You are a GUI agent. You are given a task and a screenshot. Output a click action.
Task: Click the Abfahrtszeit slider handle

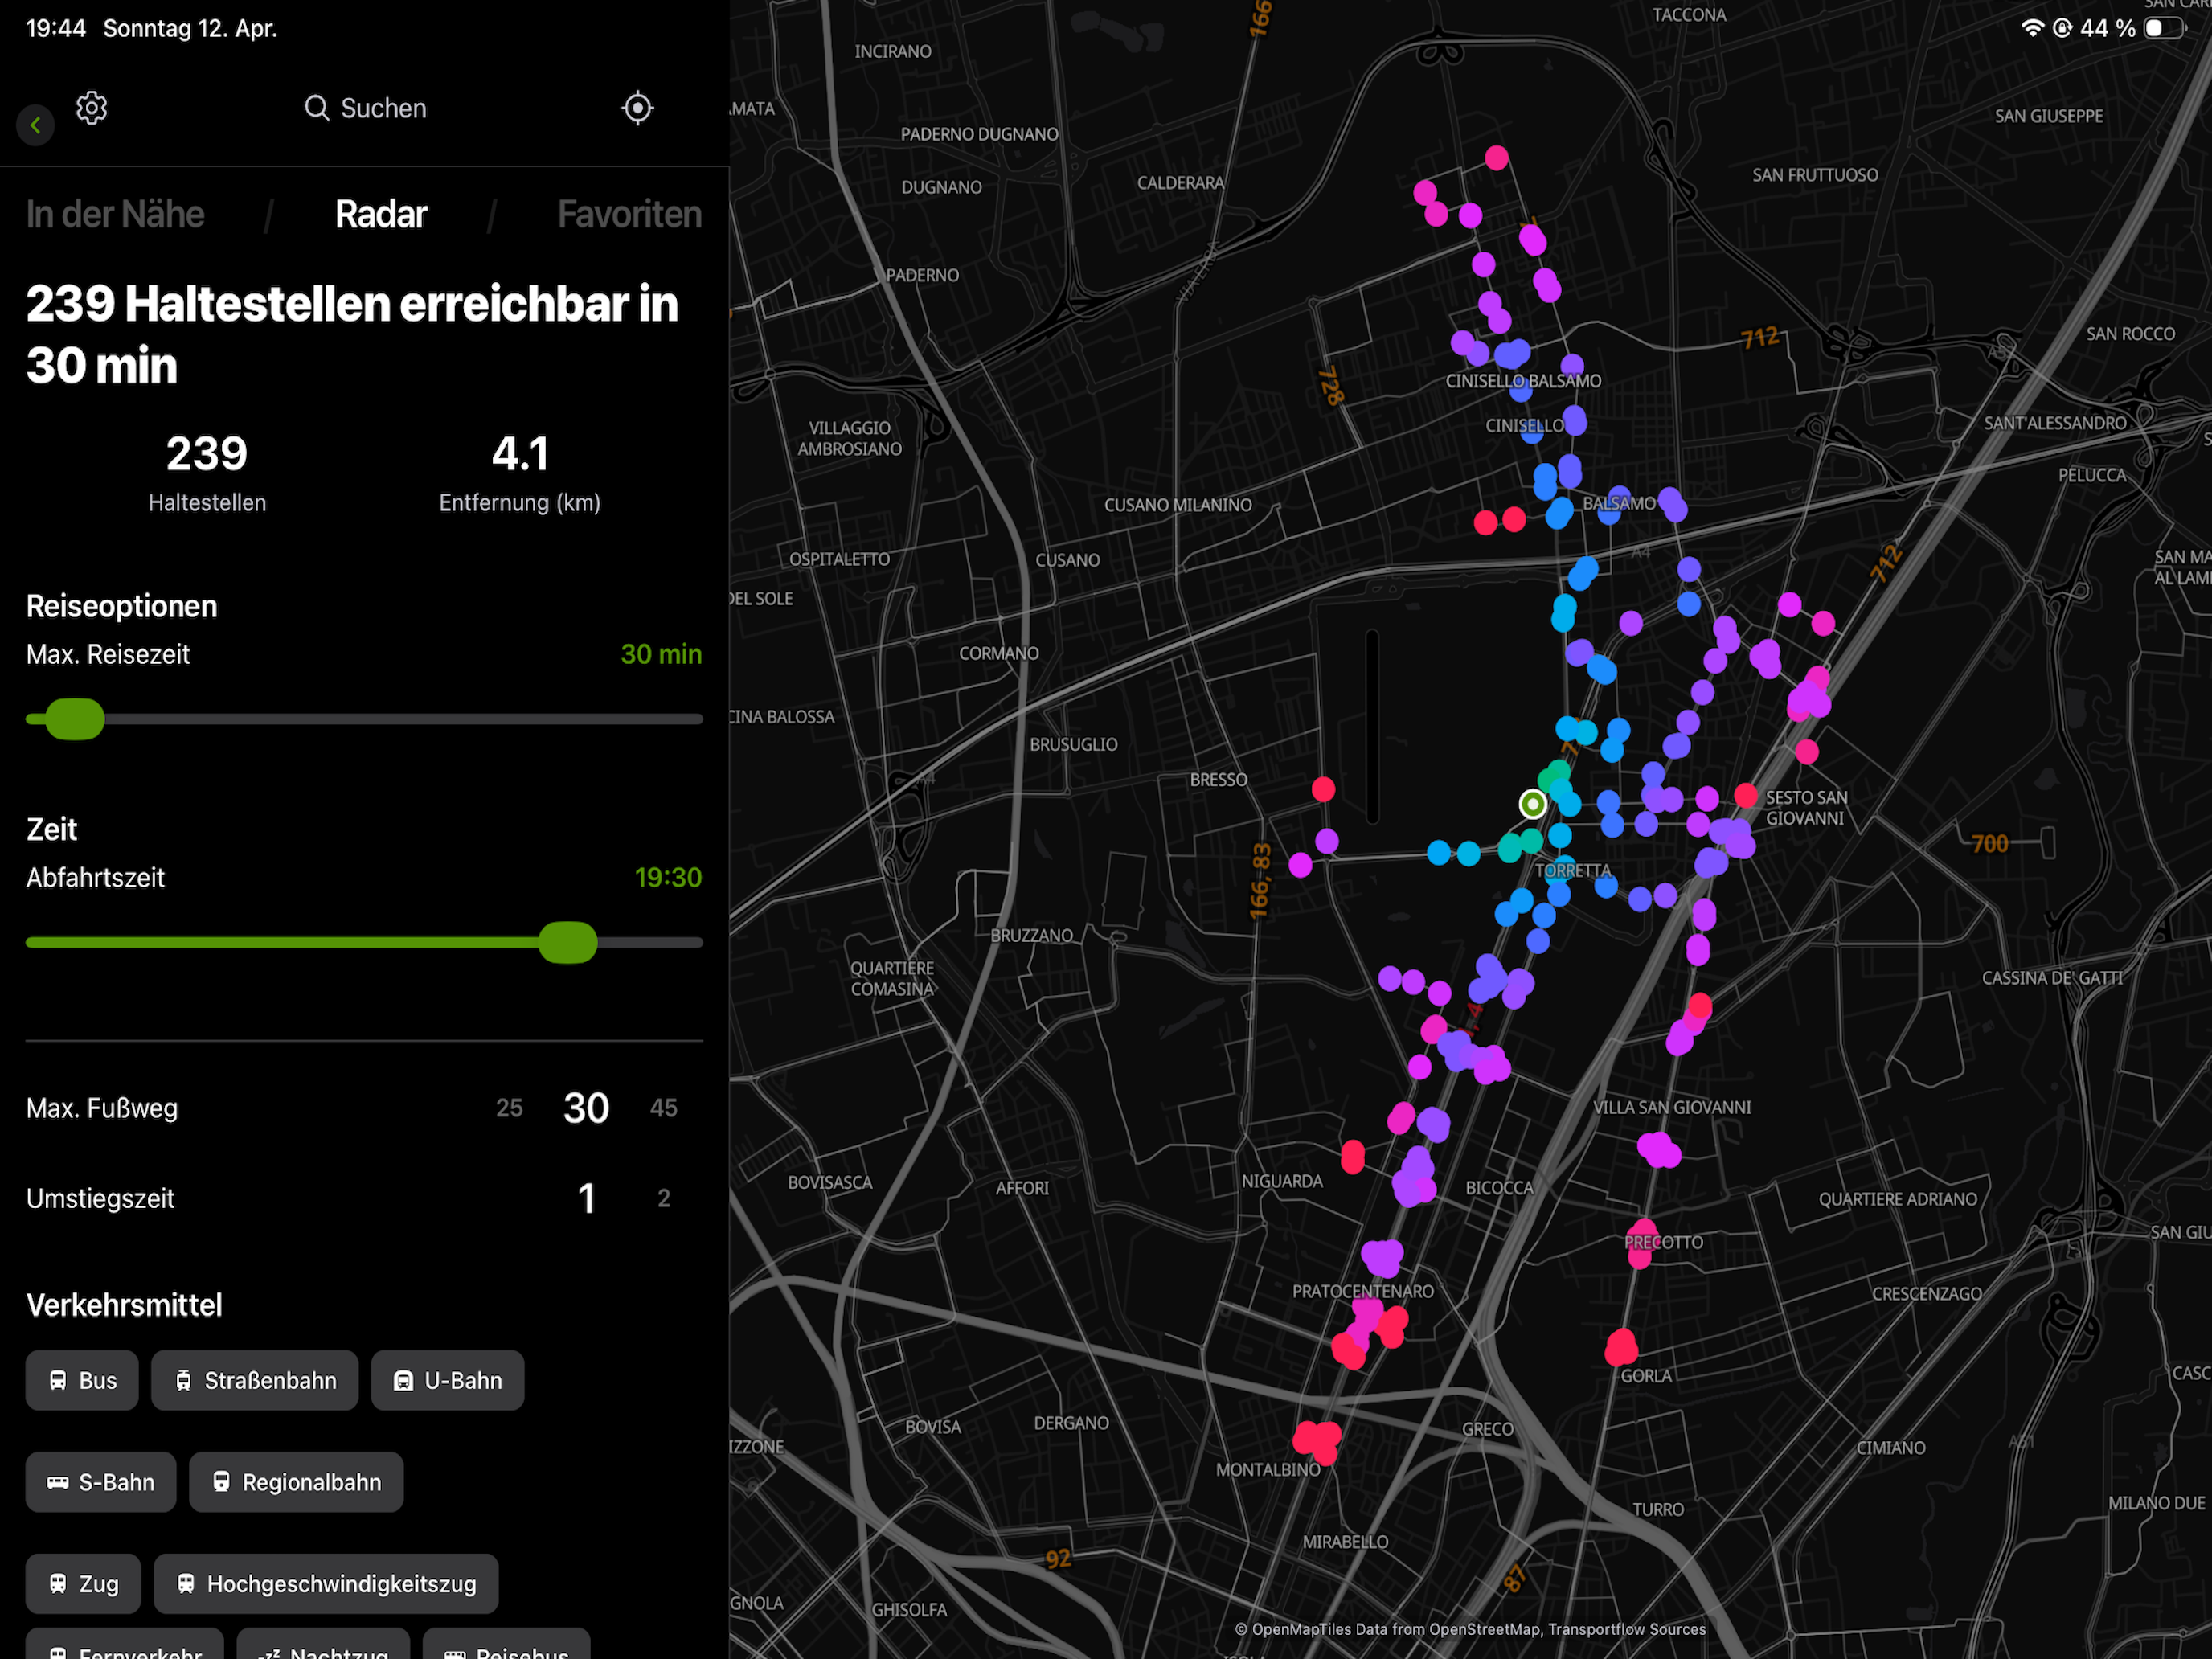[x=568, y=942]
